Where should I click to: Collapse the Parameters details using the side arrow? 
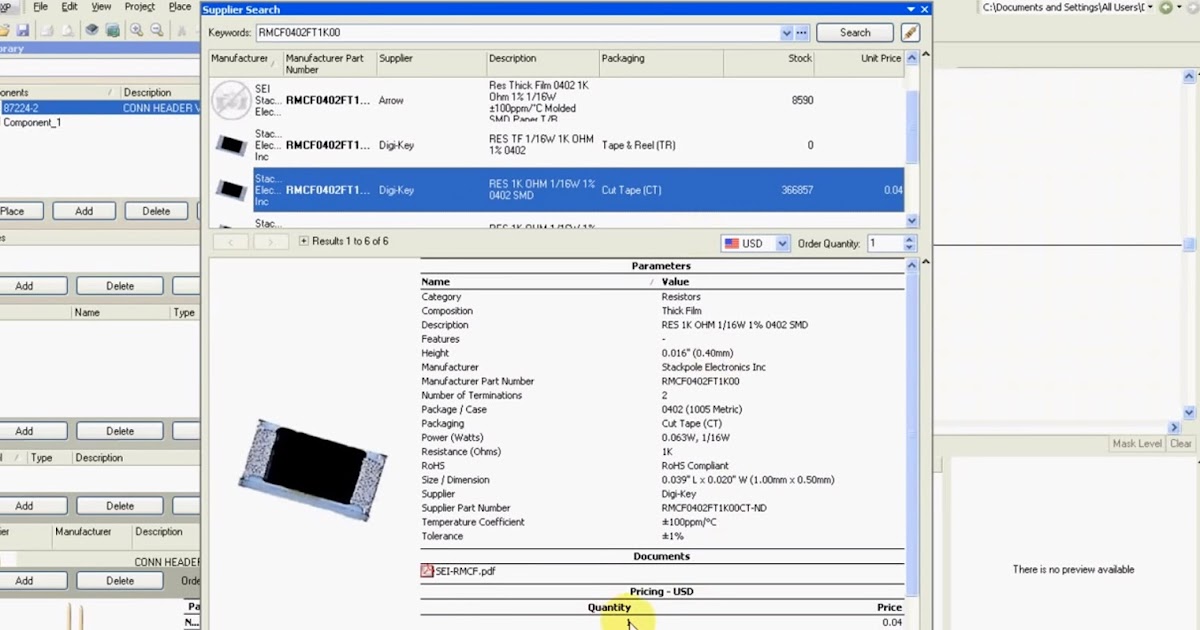point(925,263)
